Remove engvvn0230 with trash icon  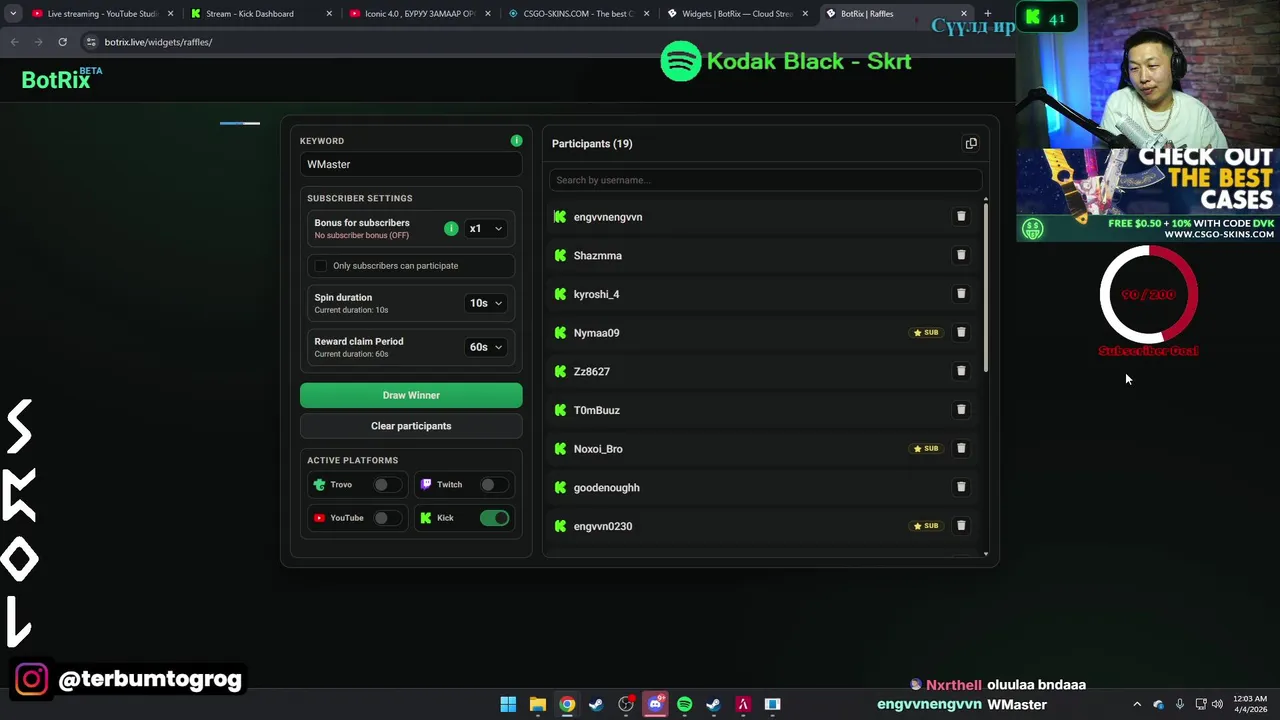click(x=961, y=526)
